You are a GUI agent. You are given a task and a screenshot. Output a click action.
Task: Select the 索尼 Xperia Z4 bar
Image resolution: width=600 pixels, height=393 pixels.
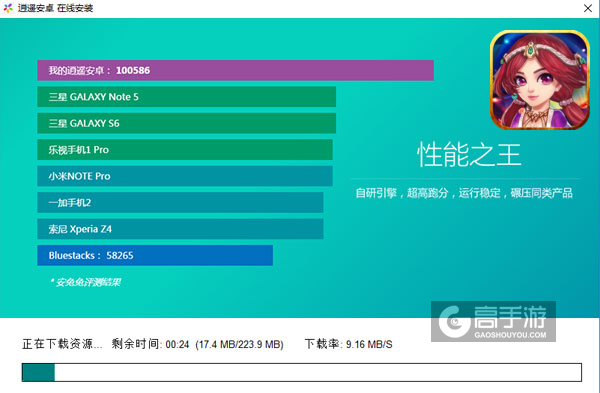point(180,229)
